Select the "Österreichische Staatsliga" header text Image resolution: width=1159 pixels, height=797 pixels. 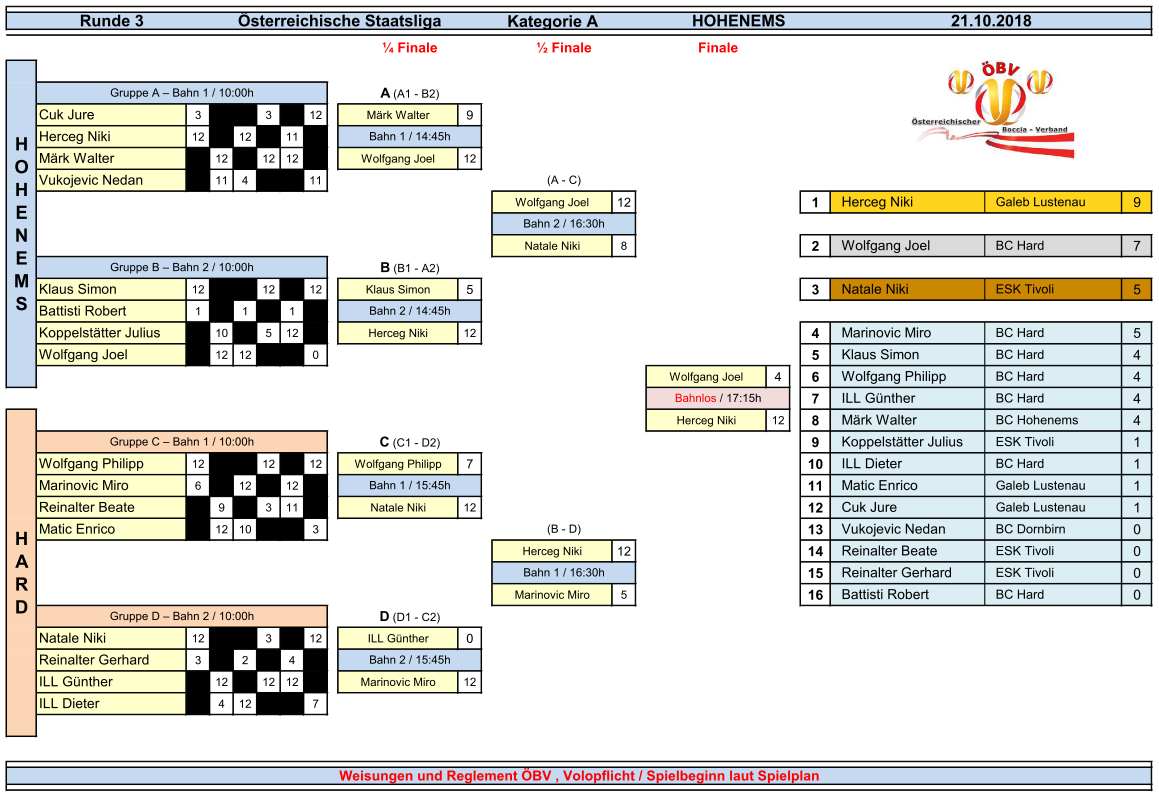tap(339, 21)
